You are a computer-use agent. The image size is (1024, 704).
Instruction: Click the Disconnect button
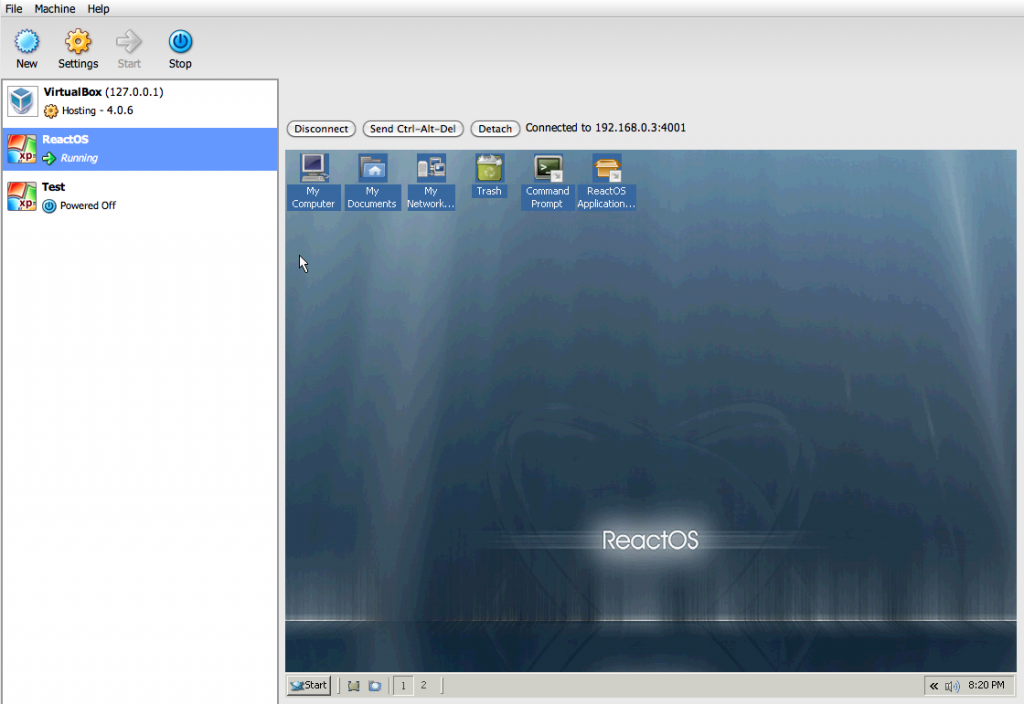pos(321,129)
